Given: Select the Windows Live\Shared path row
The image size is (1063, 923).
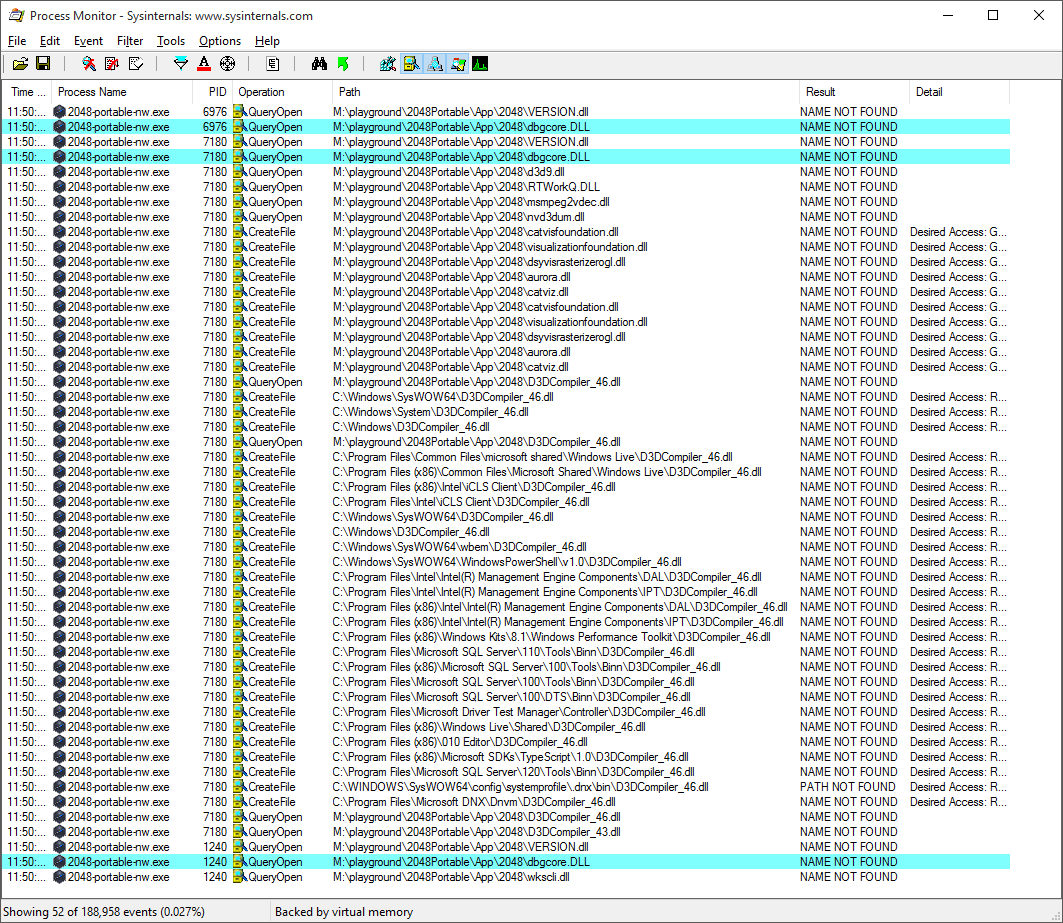Looking at the screenshot, I should (x=489, y=727).
